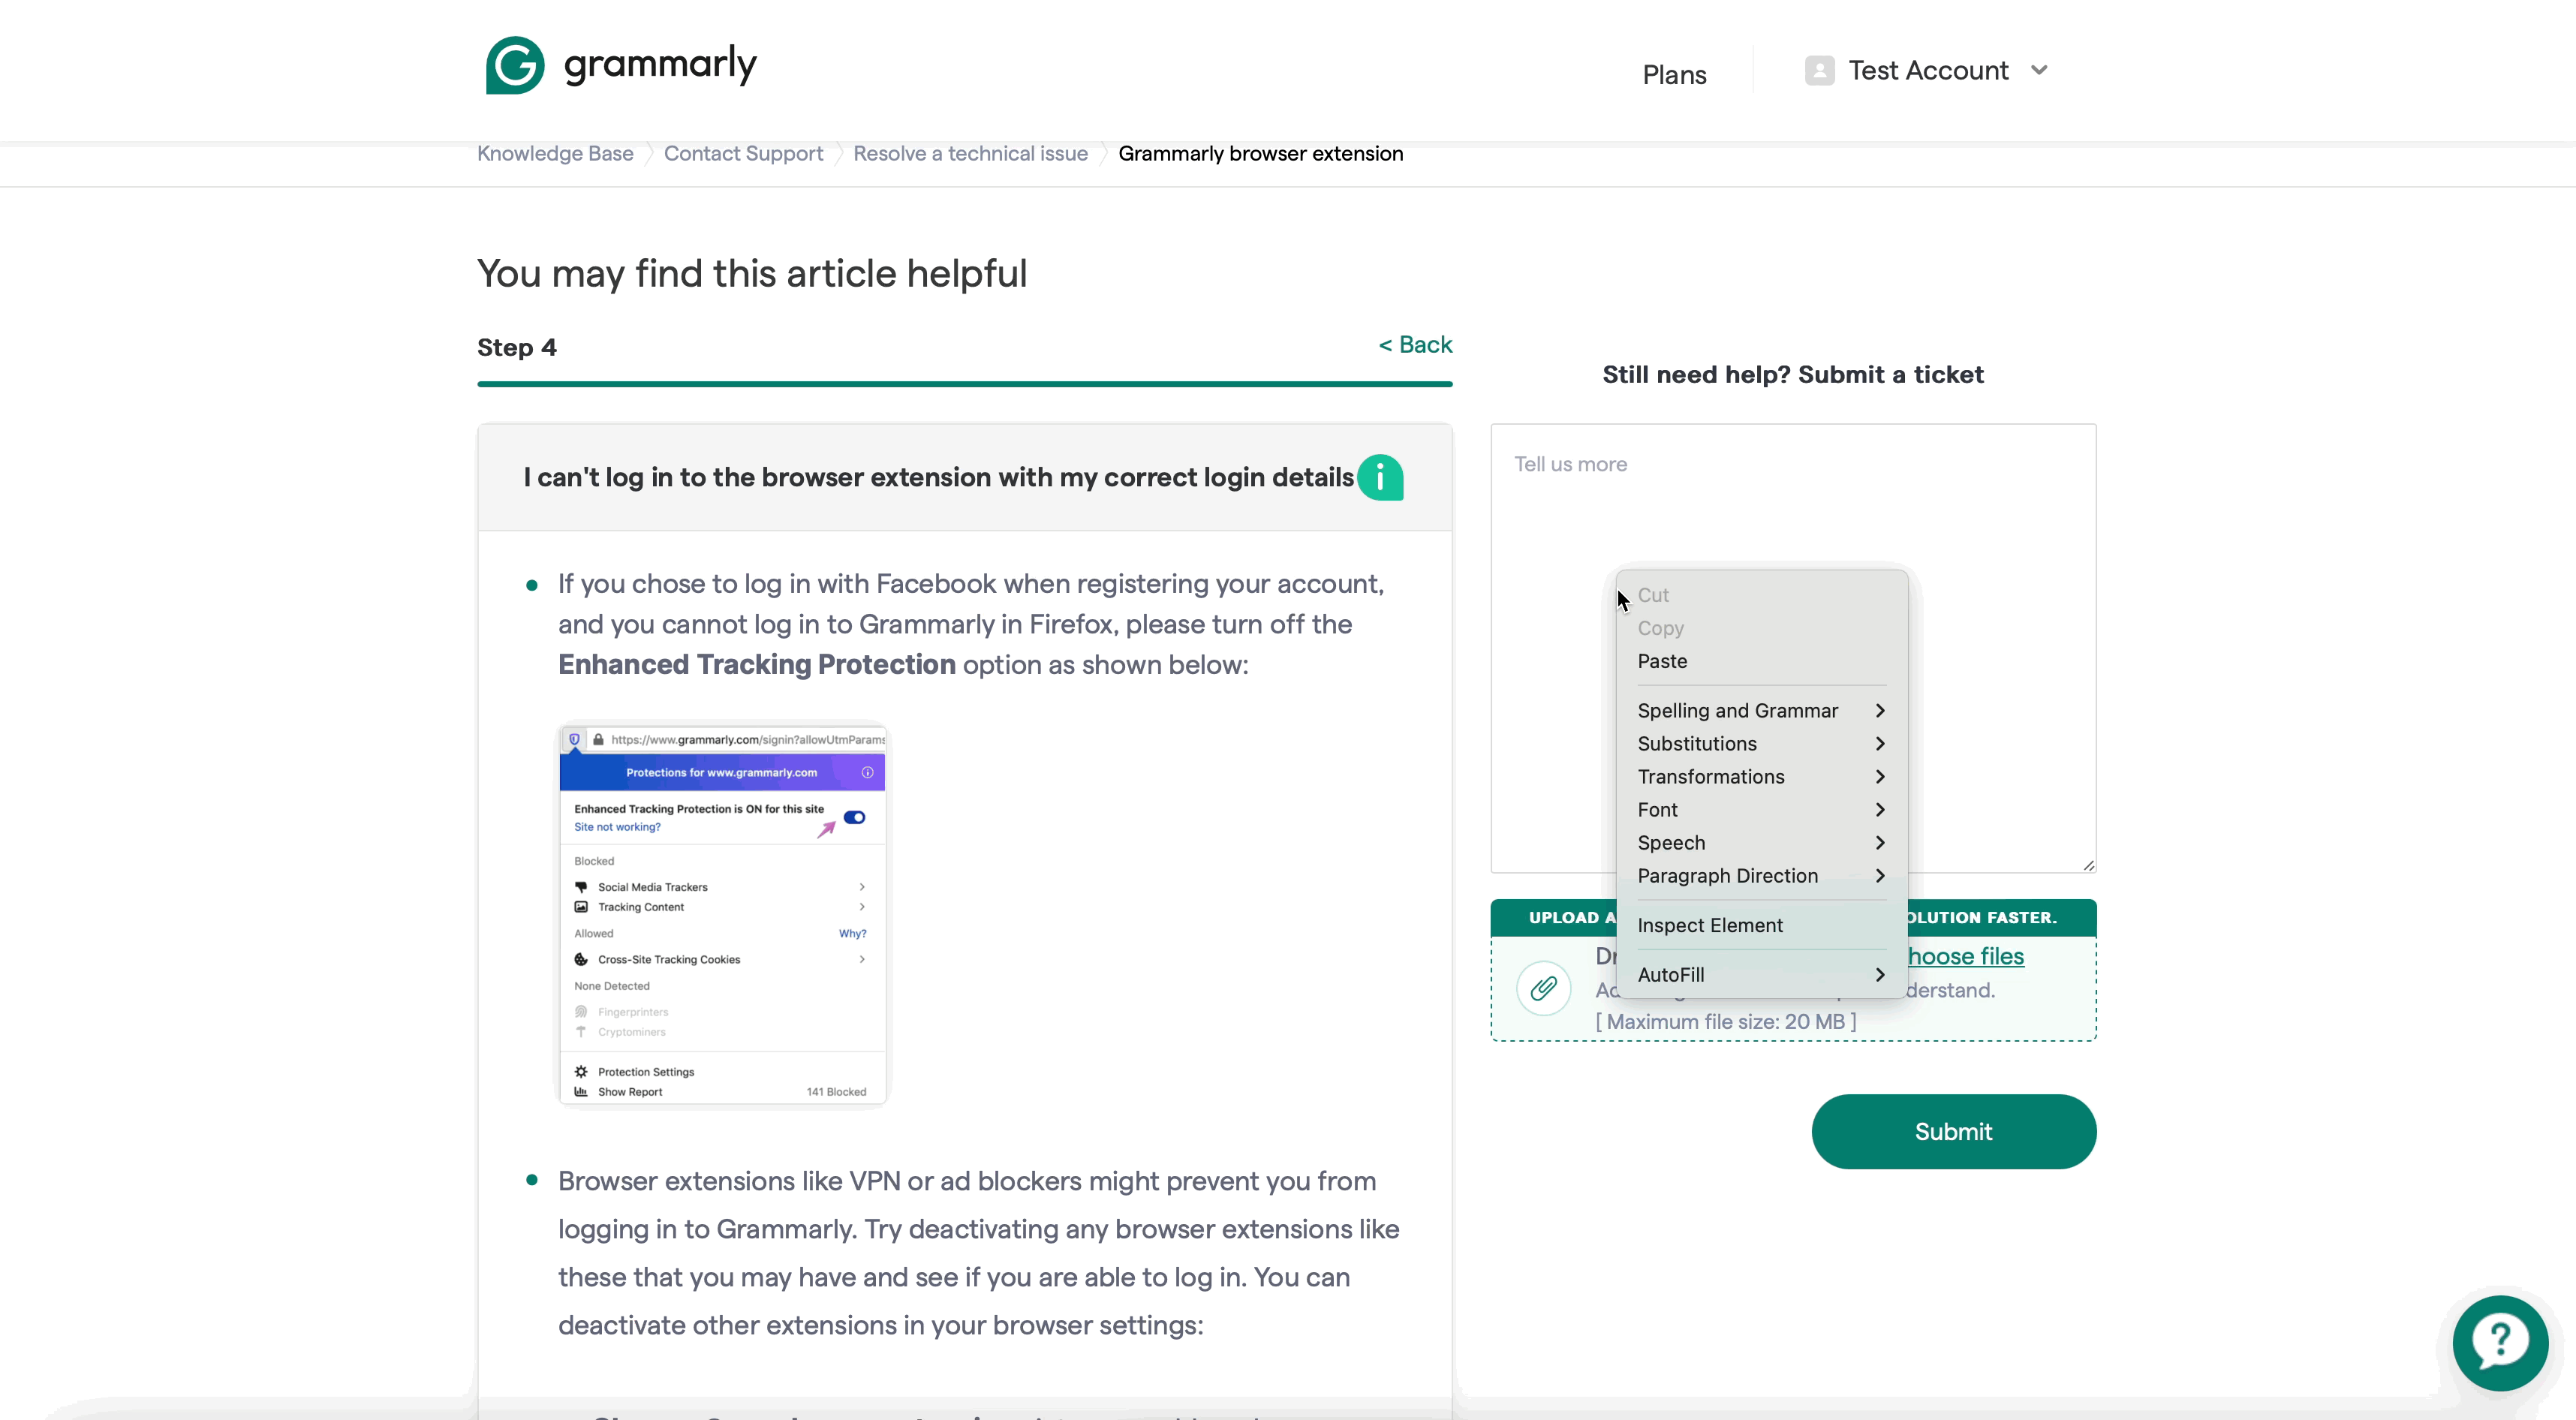Click choose files upload link

(x=1965, y=956)
